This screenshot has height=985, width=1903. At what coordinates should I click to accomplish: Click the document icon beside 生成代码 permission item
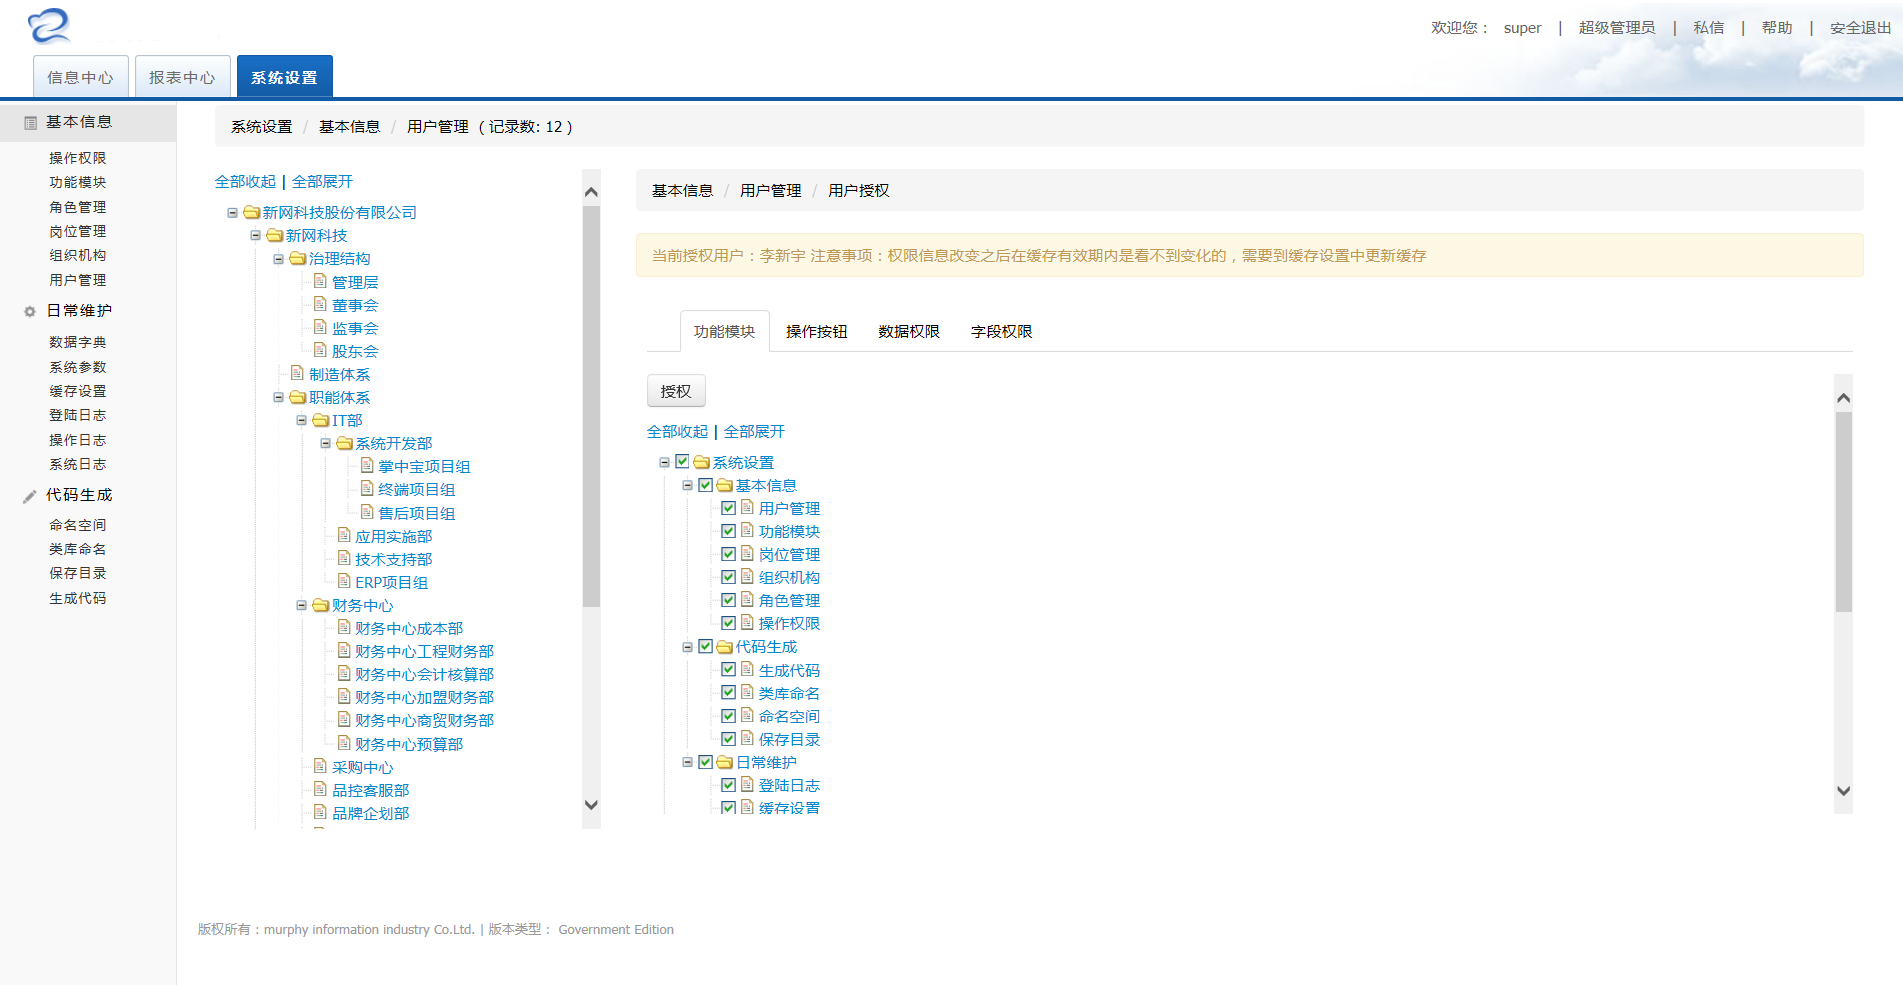click(748, 669)
